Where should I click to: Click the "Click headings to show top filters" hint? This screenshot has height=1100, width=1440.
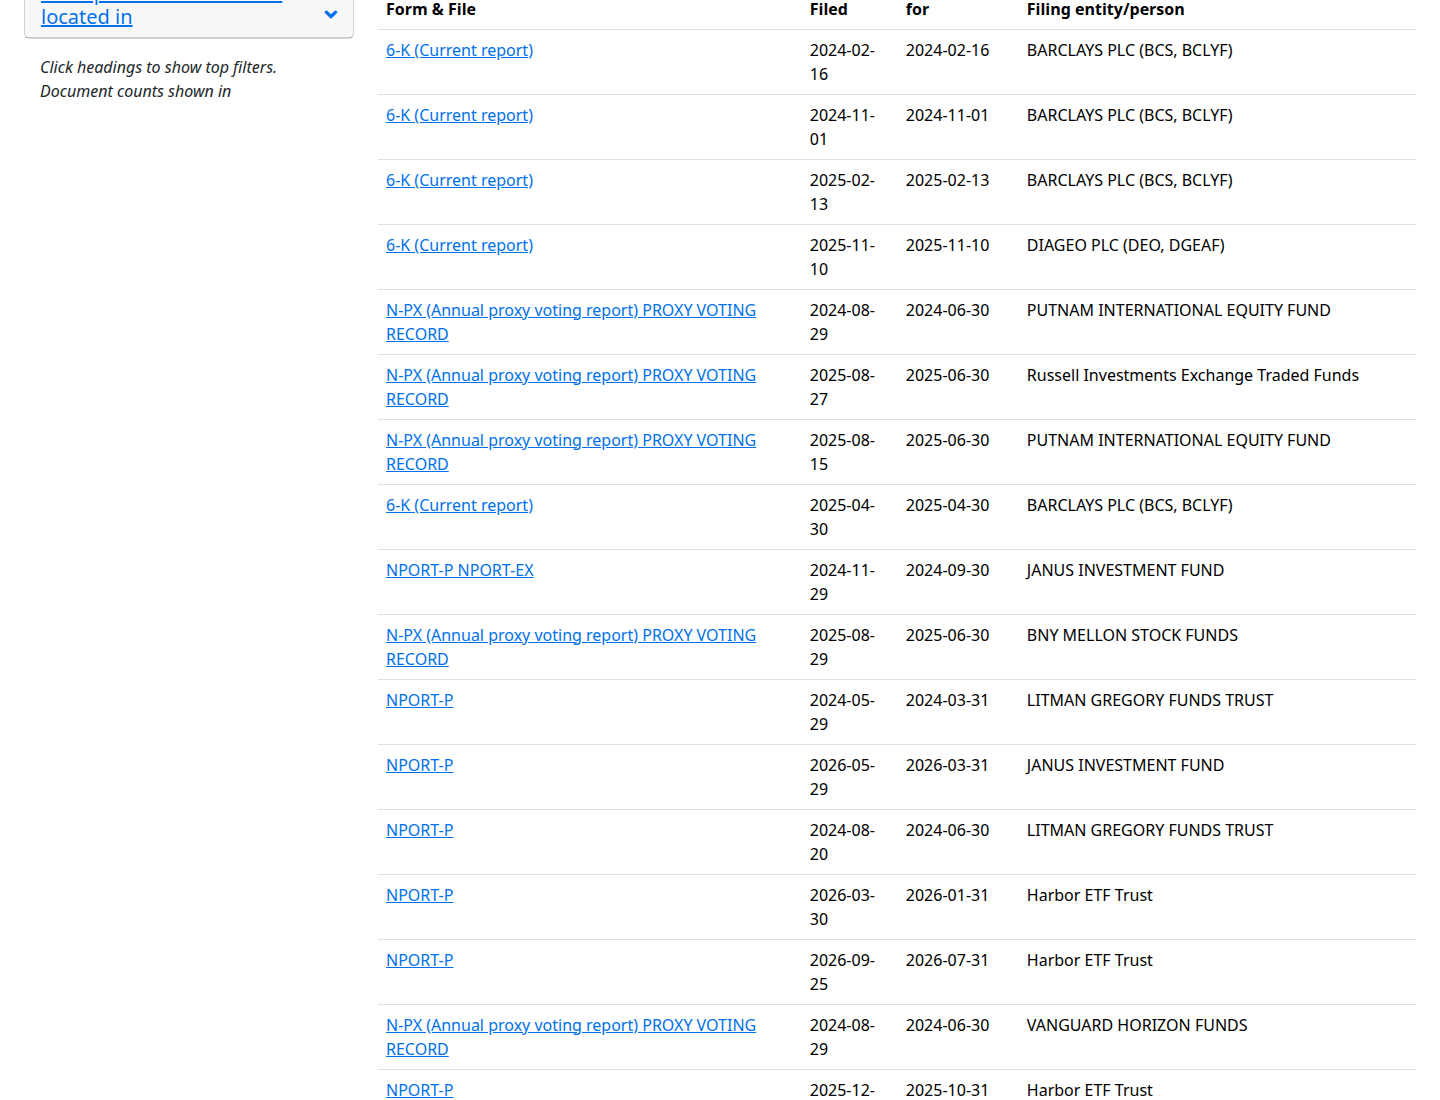(x=158, y=67)
